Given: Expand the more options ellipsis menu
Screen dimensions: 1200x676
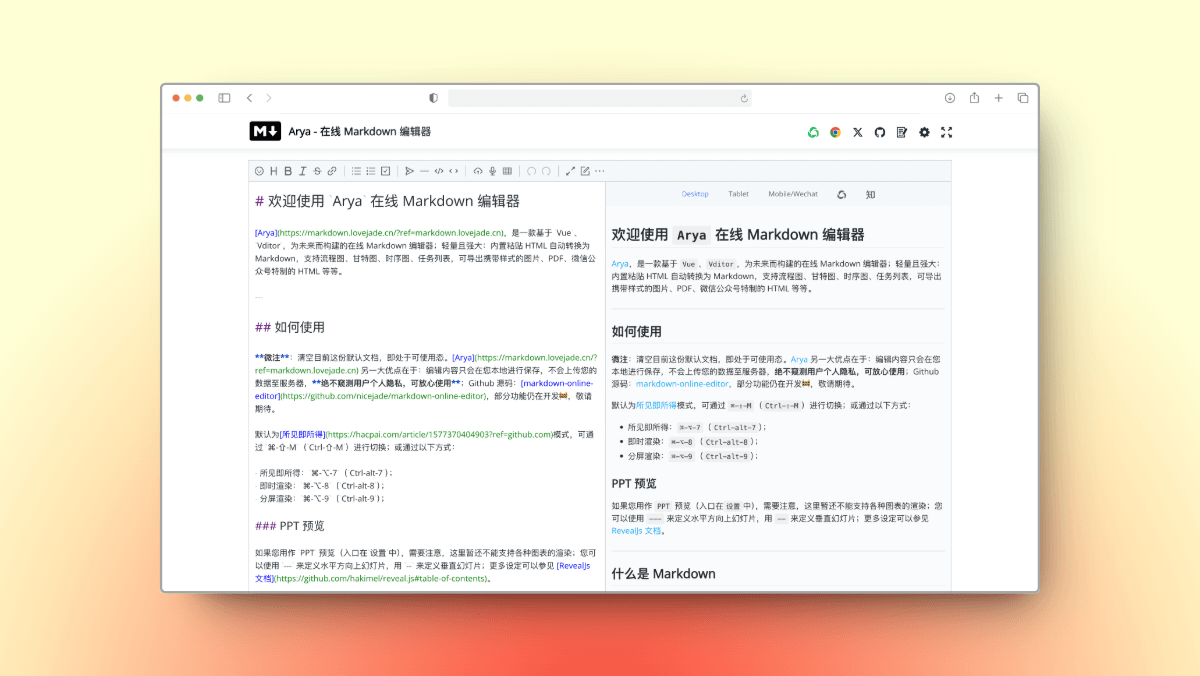Looking at the screenshot, I should pos(598,171).
